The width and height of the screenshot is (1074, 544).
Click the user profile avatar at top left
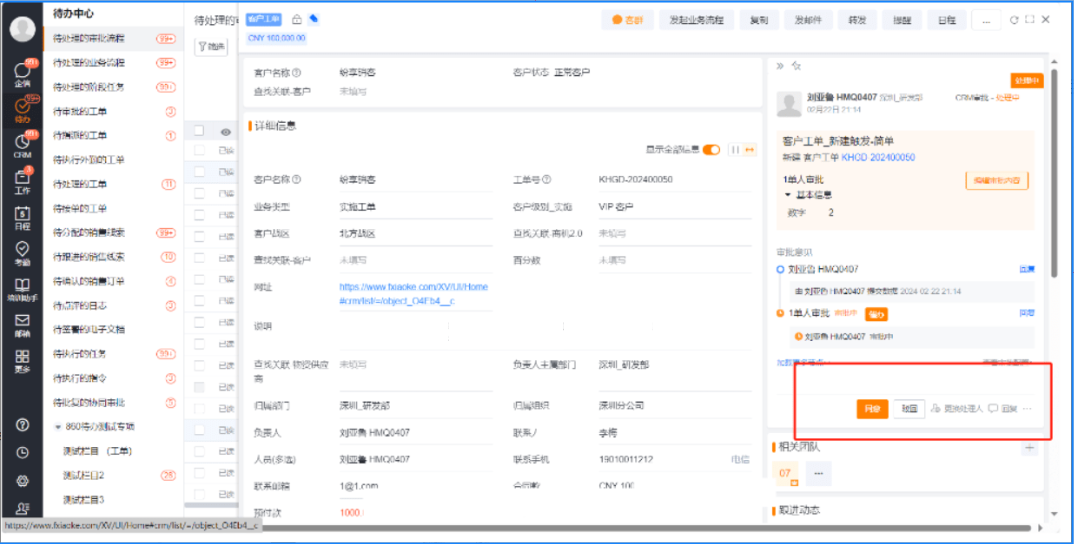pyautogui.click(x=23, y=29)
